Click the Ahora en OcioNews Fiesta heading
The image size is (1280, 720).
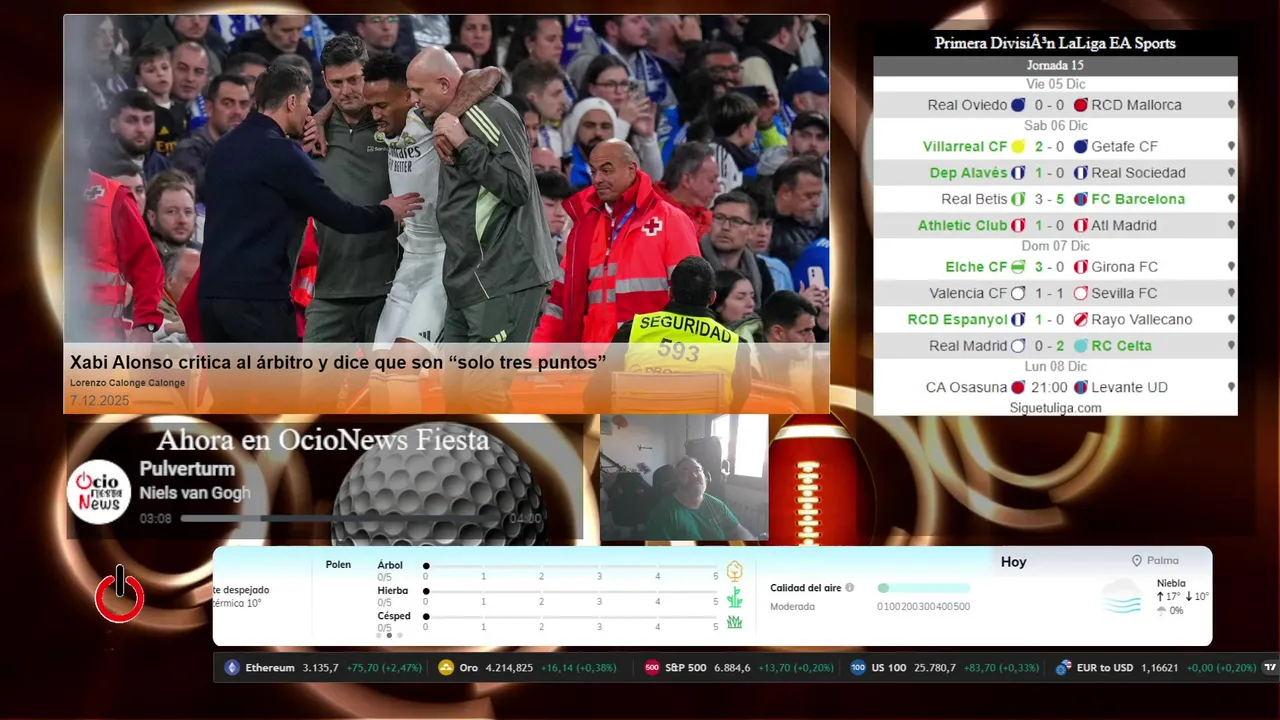pyautogui.click(x=323, y=441)
